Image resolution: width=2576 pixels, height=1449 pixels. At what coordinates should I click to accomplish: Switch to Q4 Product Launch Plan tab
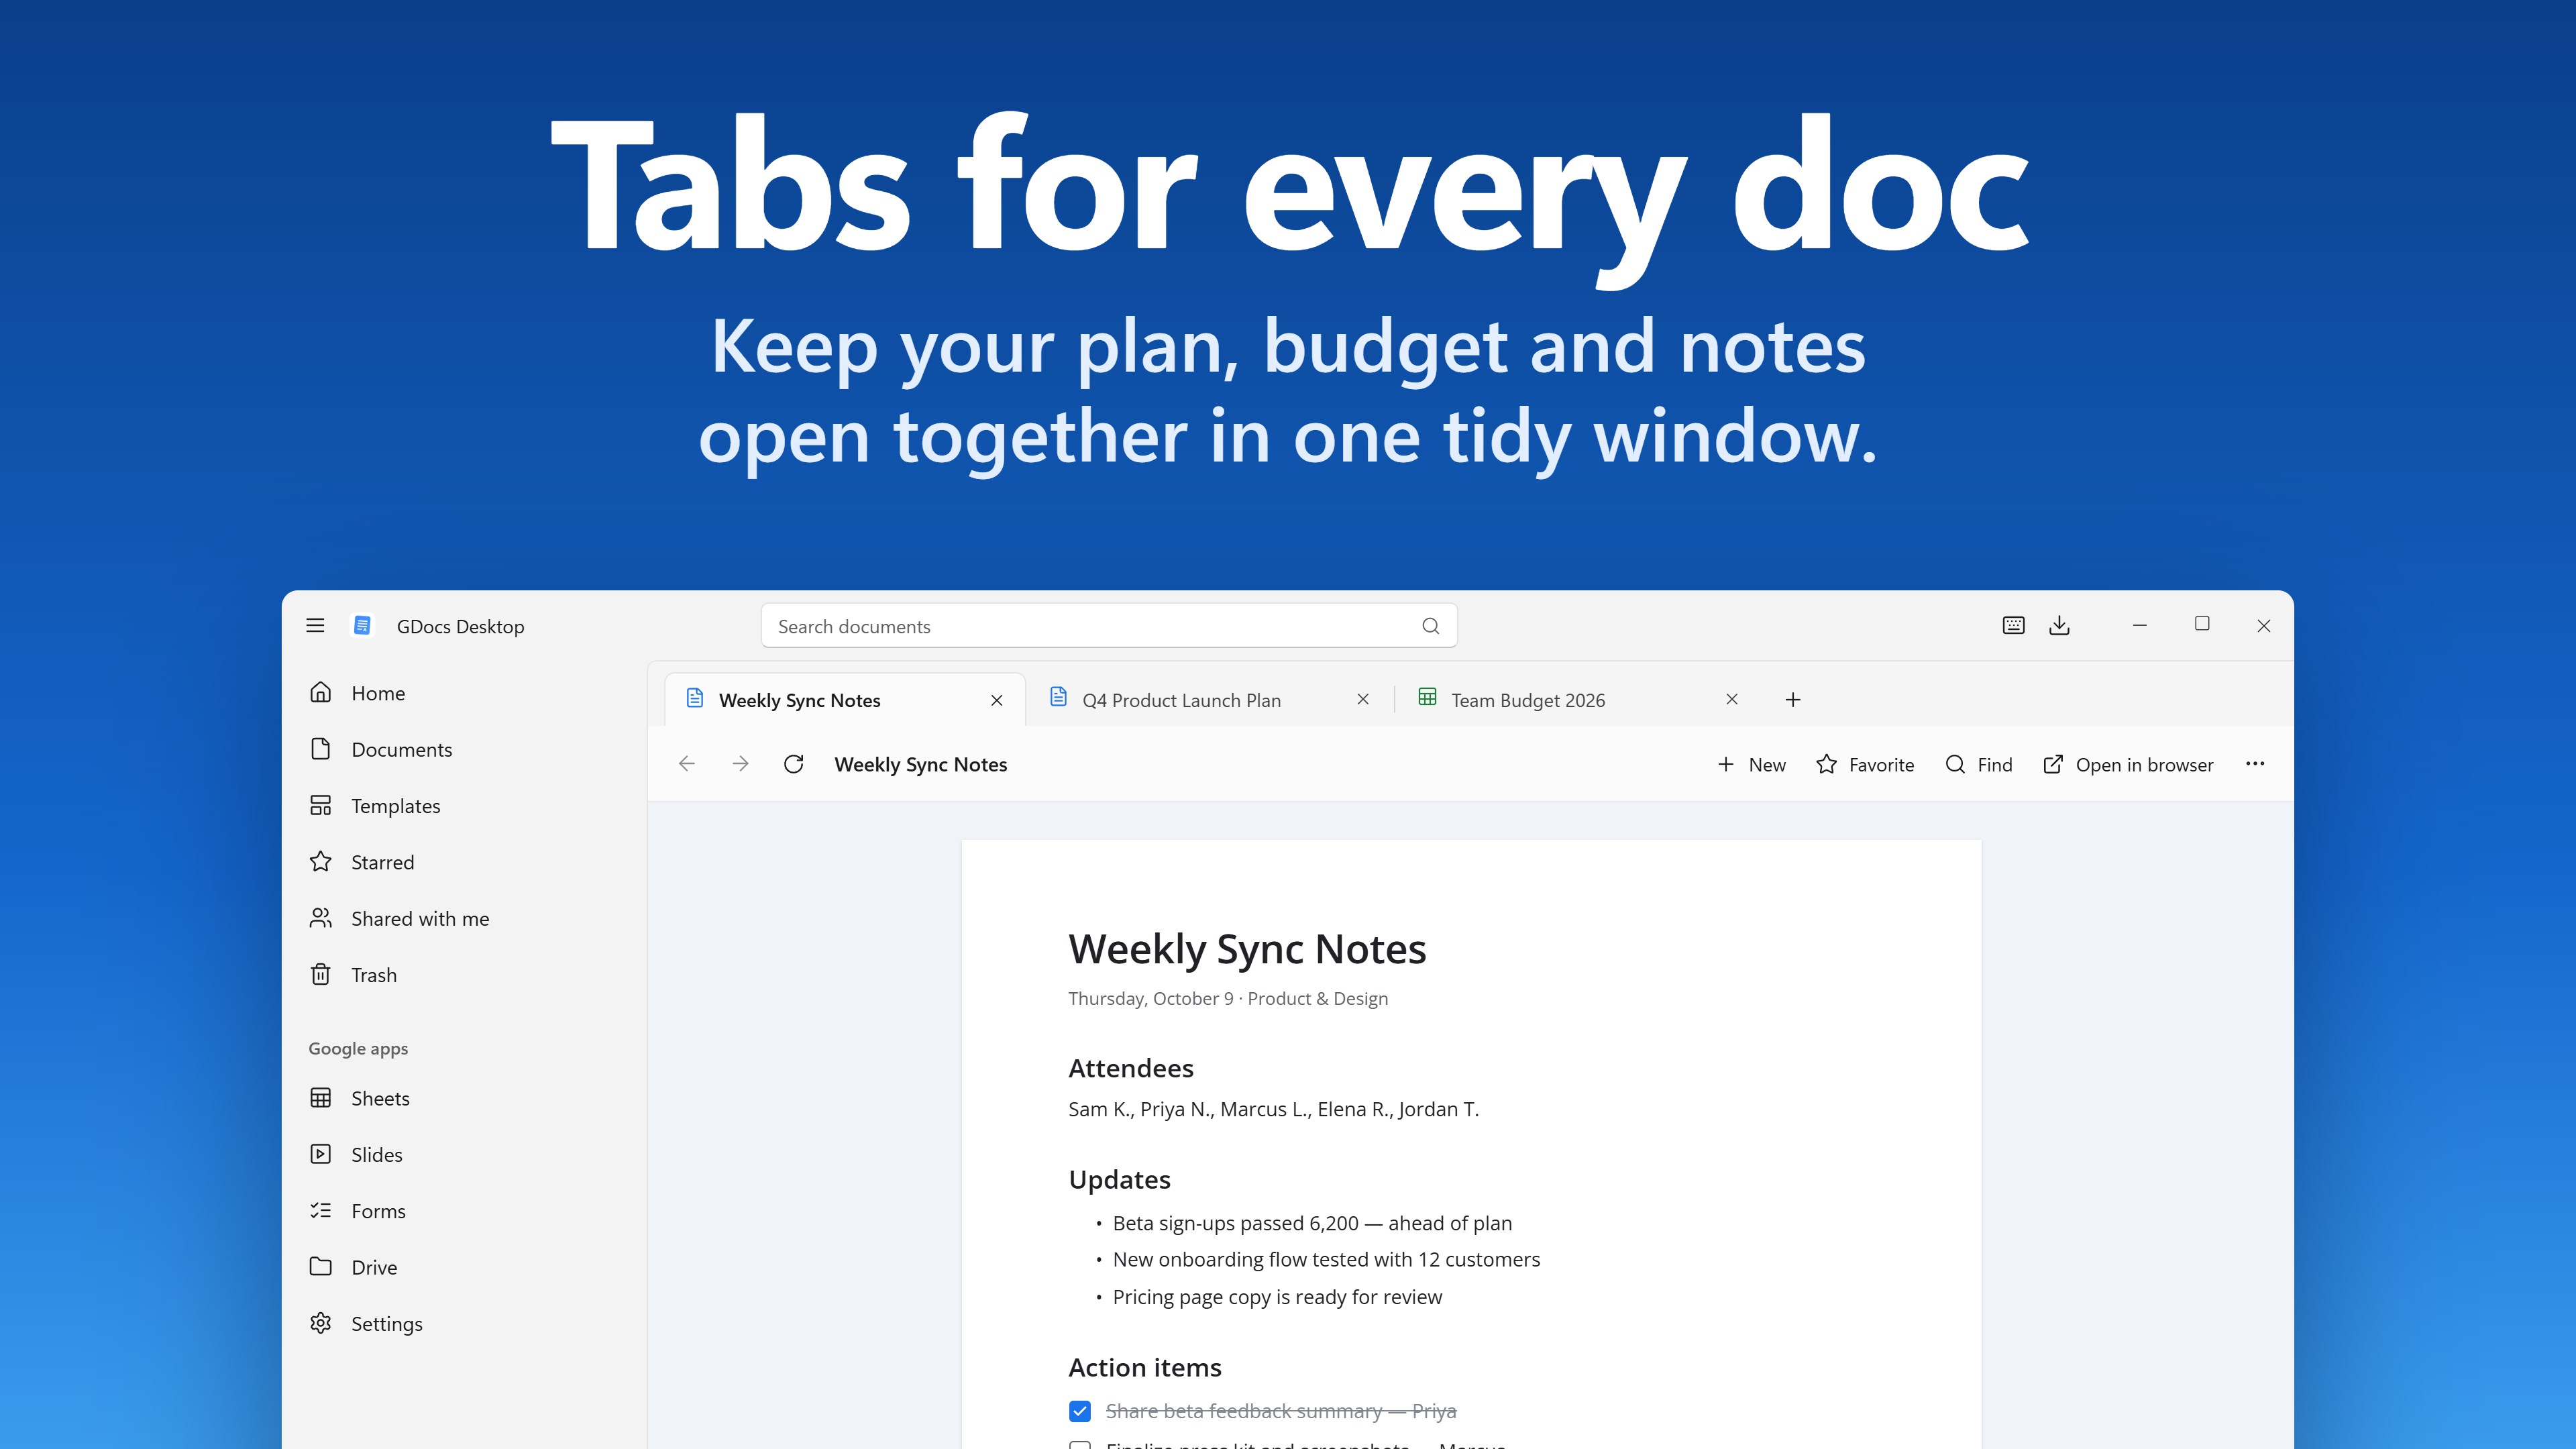tap(1209, 700)
